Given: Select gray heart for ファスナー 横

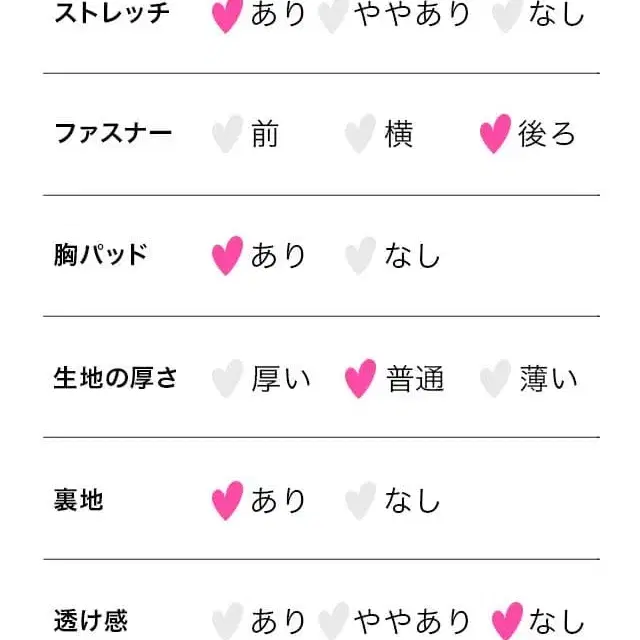Looking at the screenshot, I should pyautogui.click(x=360, y=134).
